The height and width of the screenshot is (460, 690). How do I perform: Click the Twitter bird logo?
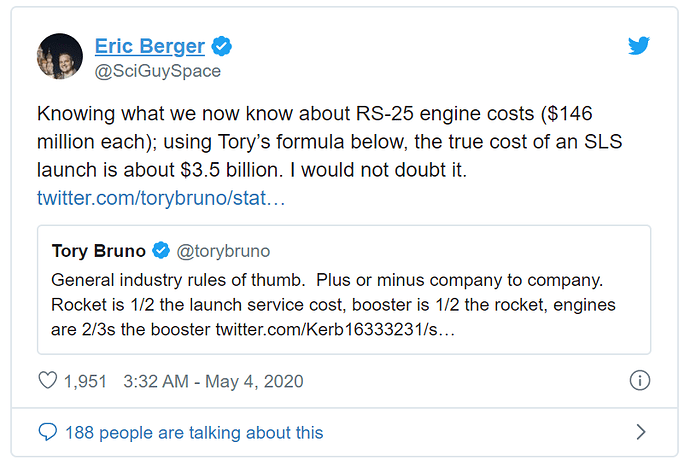[x=639, y=46]
